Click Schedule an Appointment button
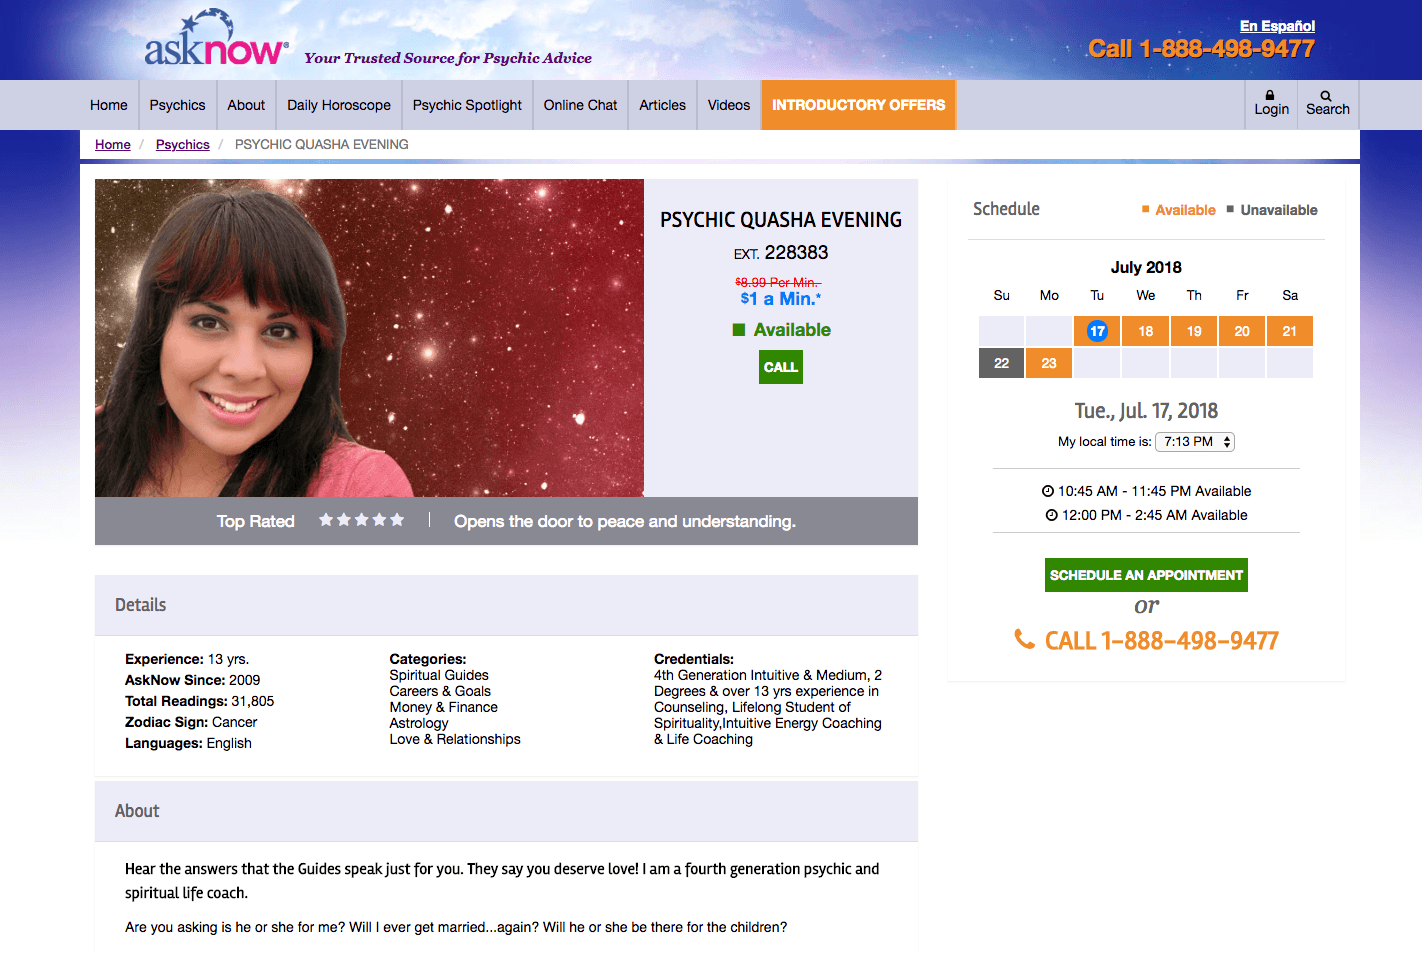The height and width of the screenshot is (953, 1422). (x=1146, y=575)
